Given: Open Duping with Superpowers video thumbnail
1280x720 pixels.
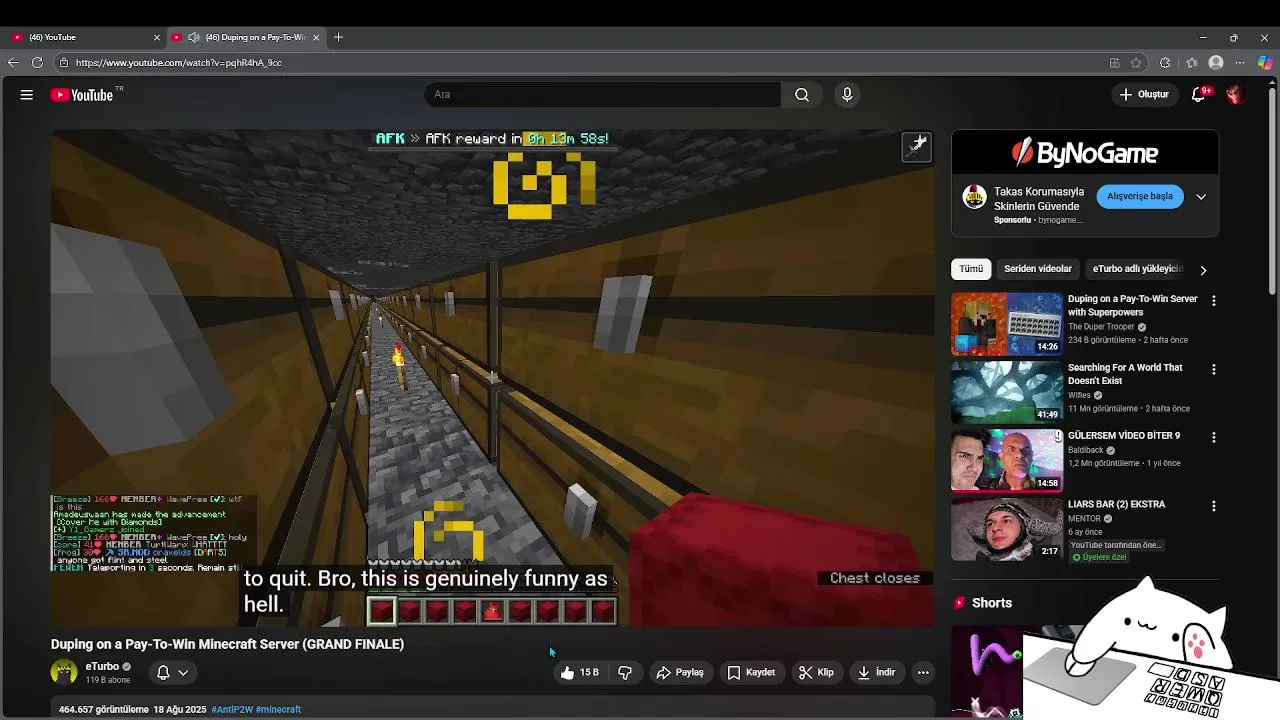Looking at the screenshot, I should click(x=1007, y=324).
